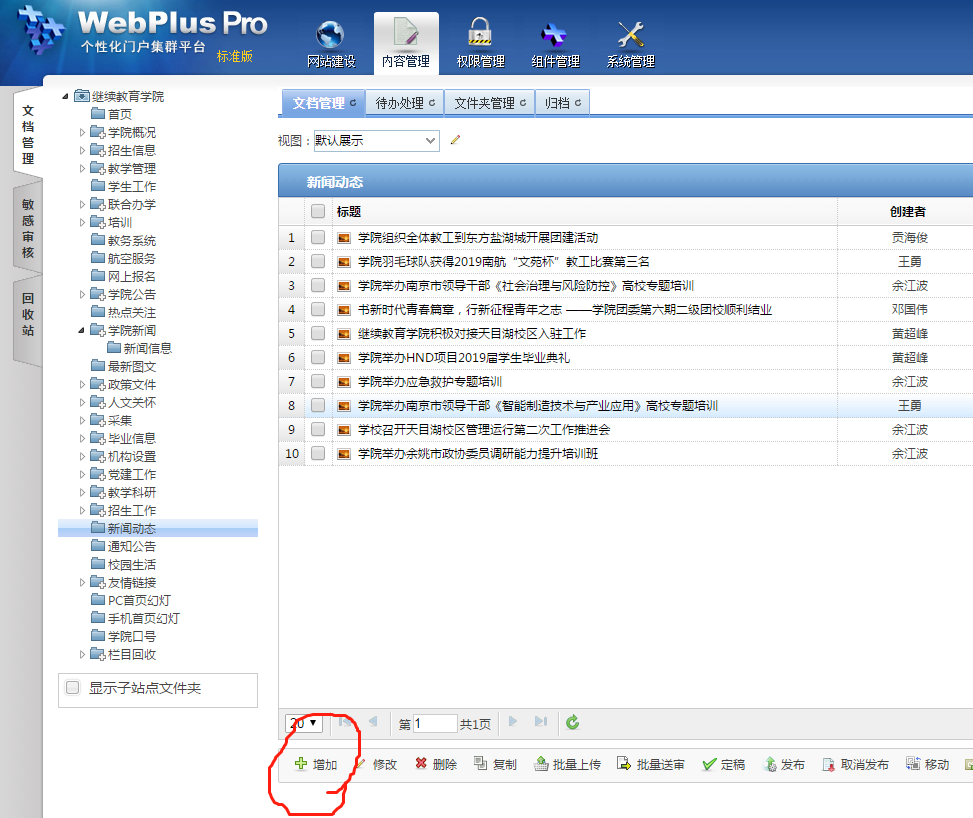Click the green refresh icon in pager

pos(572,722)
